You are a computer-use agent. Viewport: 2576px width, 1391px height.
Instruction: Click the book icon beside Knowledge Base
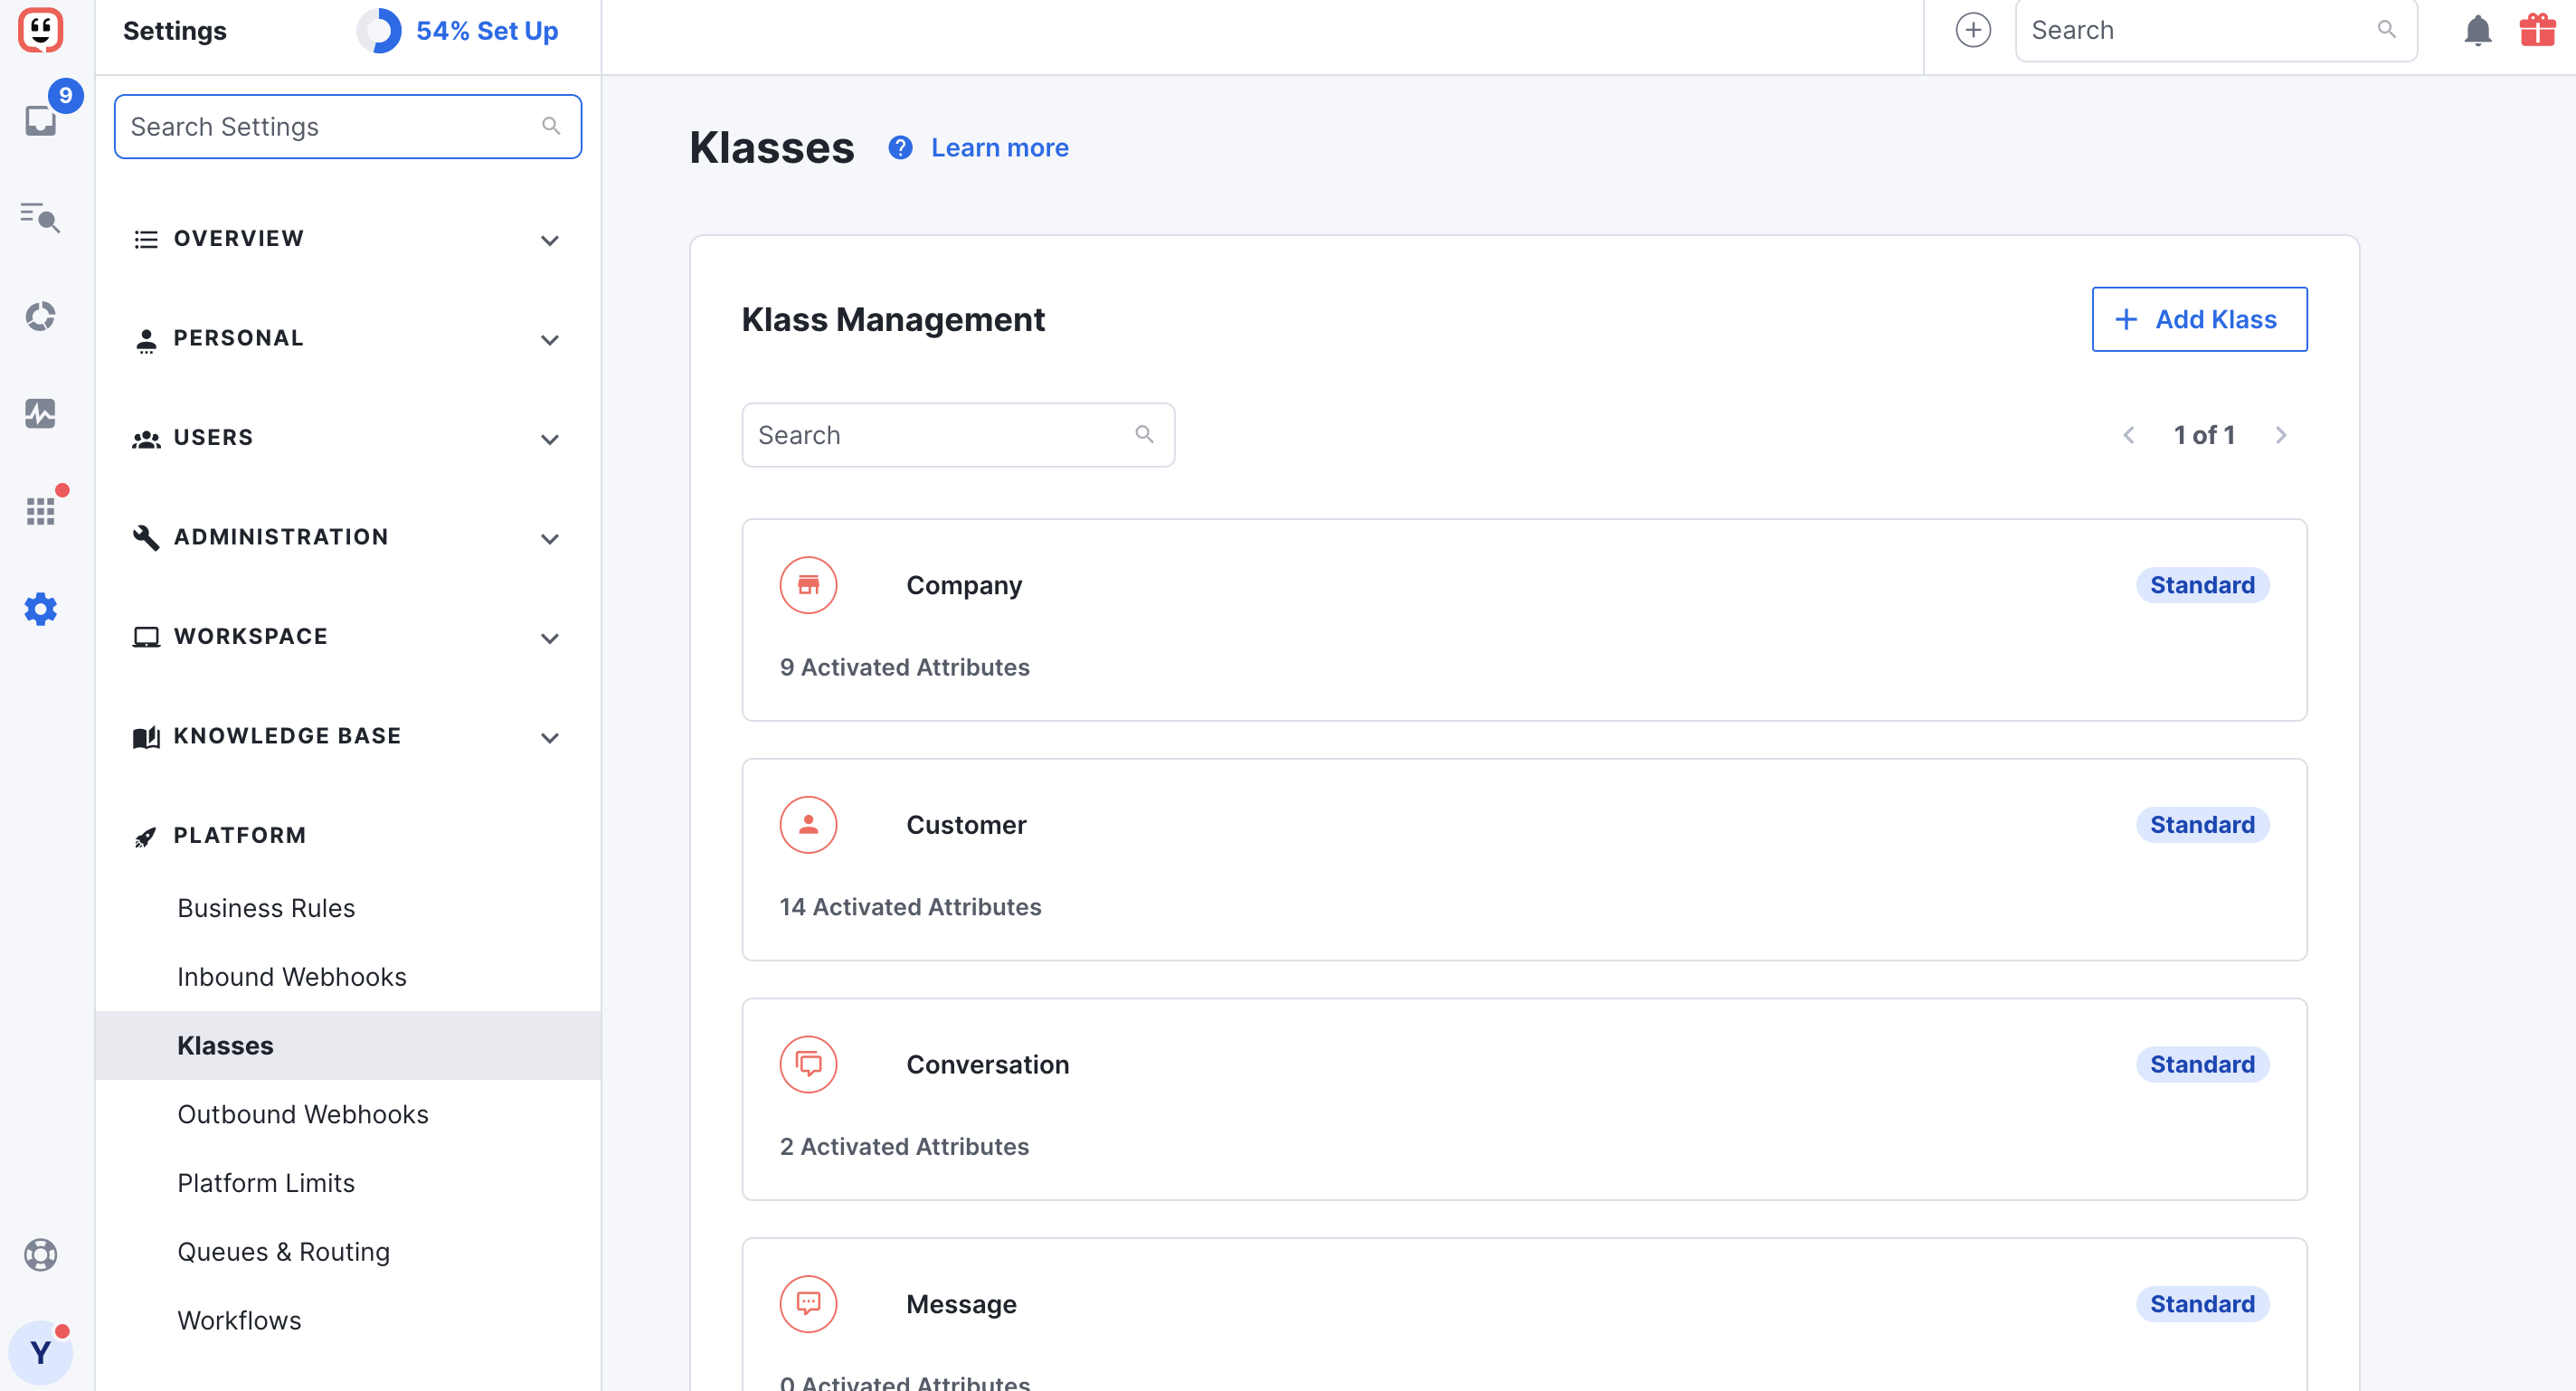click(146, 737)
